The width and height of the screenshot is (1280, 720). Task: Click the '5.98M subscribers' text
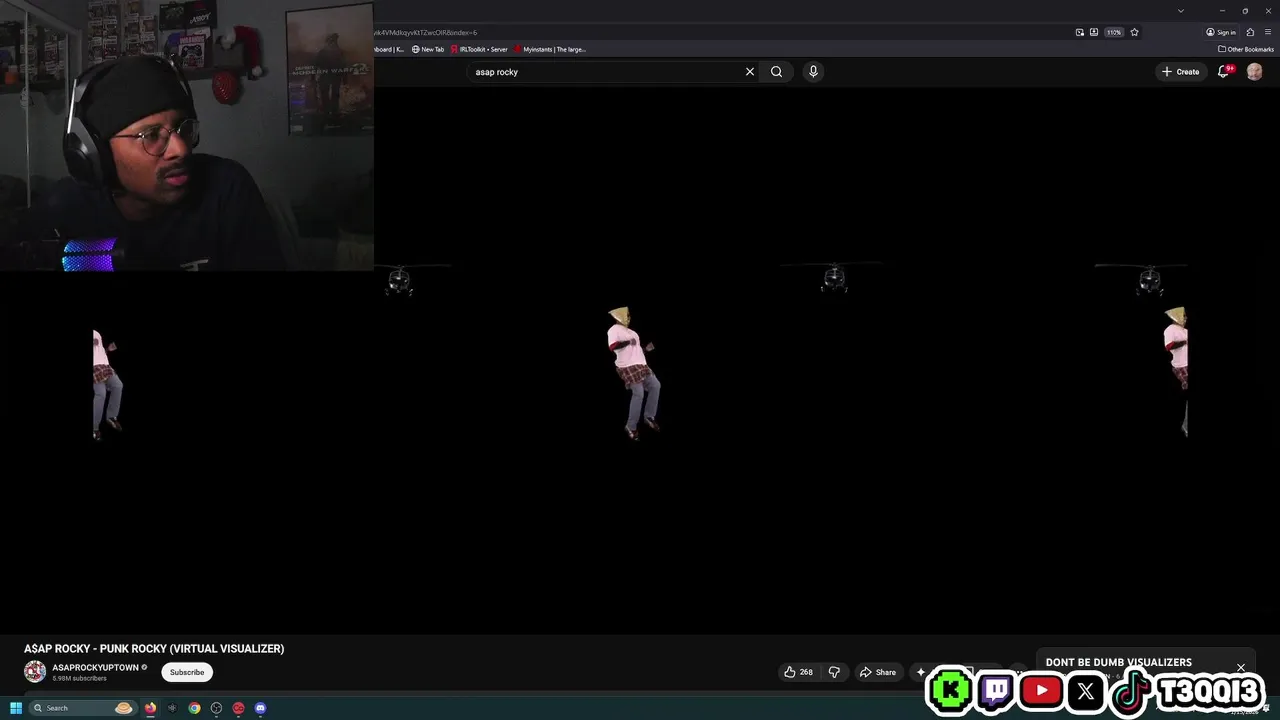pyautogui.click(x=79, y=679)
